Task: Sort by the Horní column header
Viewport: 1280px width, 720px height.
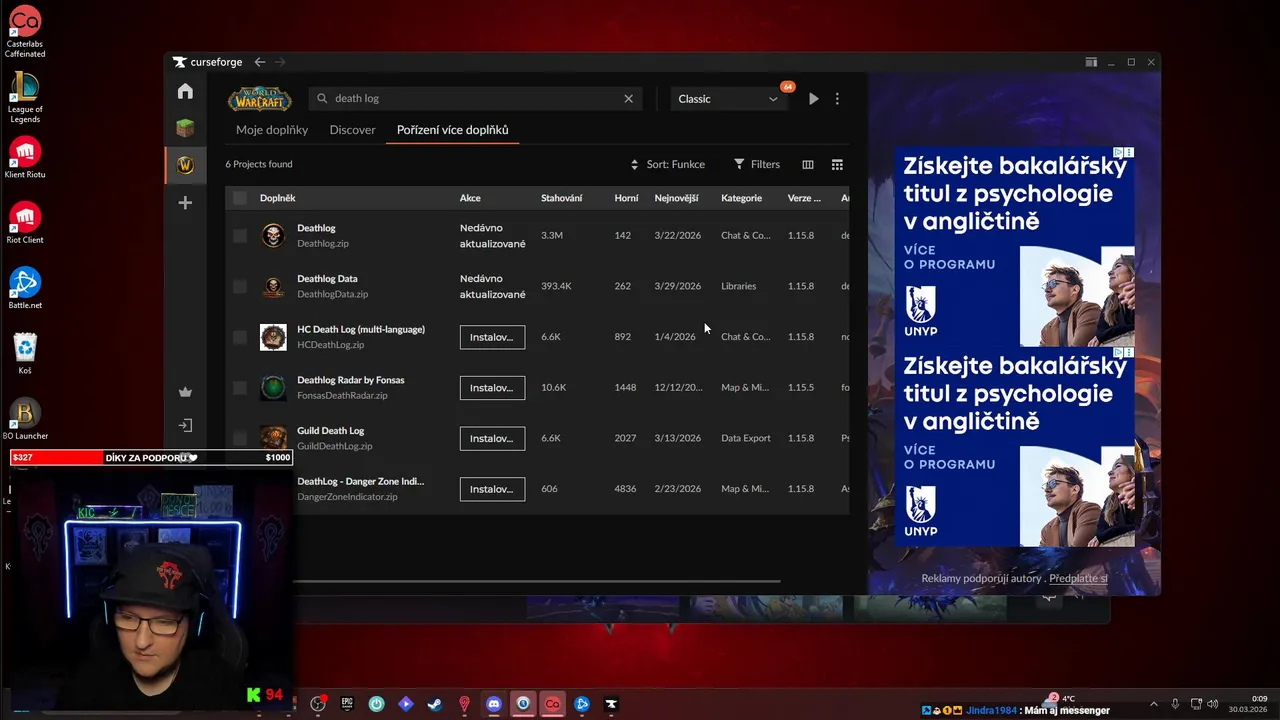Action: pos(626,198)
